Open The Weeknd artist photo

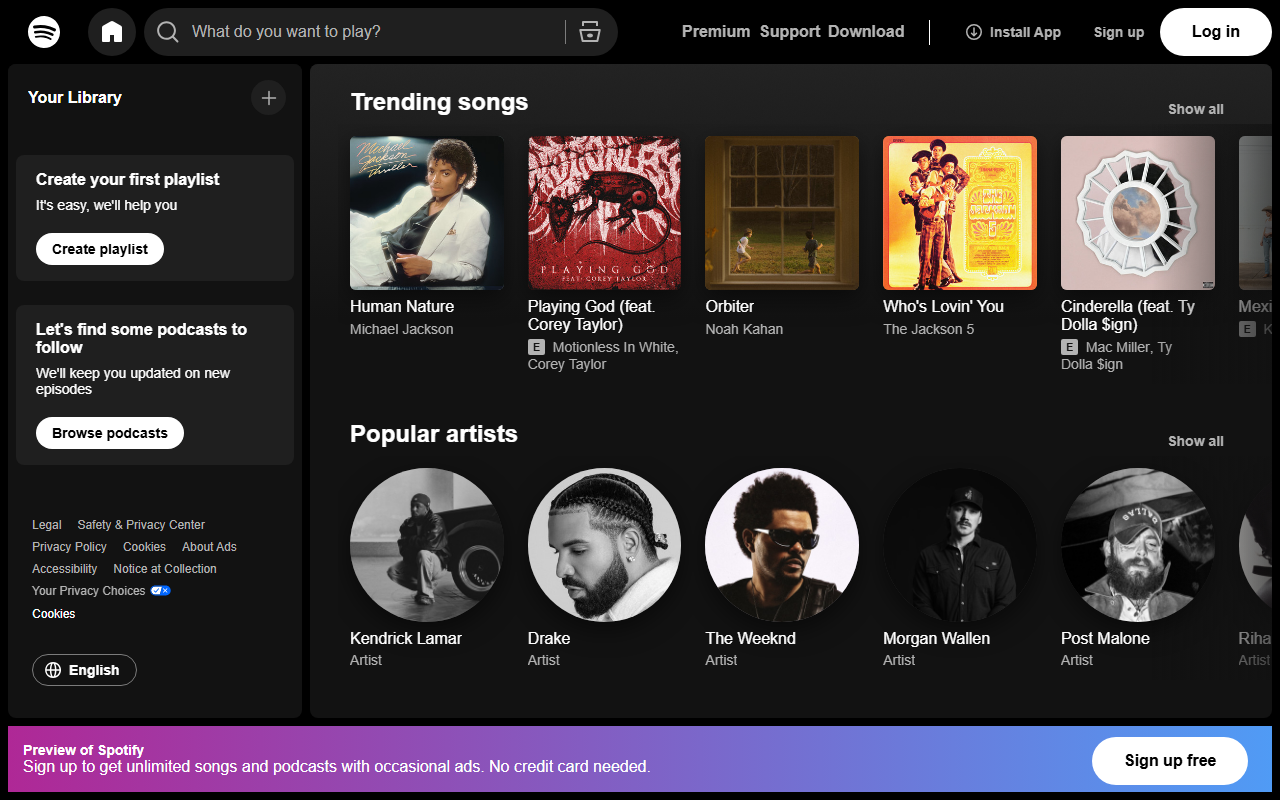pyautogui.click(x=782, y=545)
